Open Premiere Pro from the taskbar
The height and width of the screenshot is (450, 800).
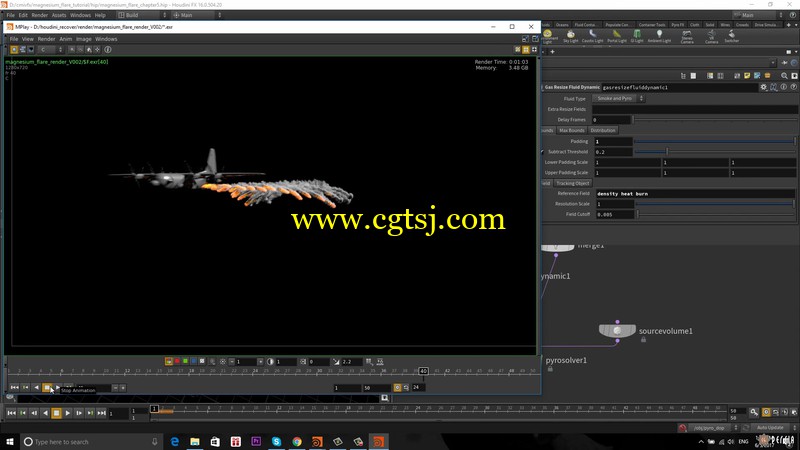tap(256, 441)
